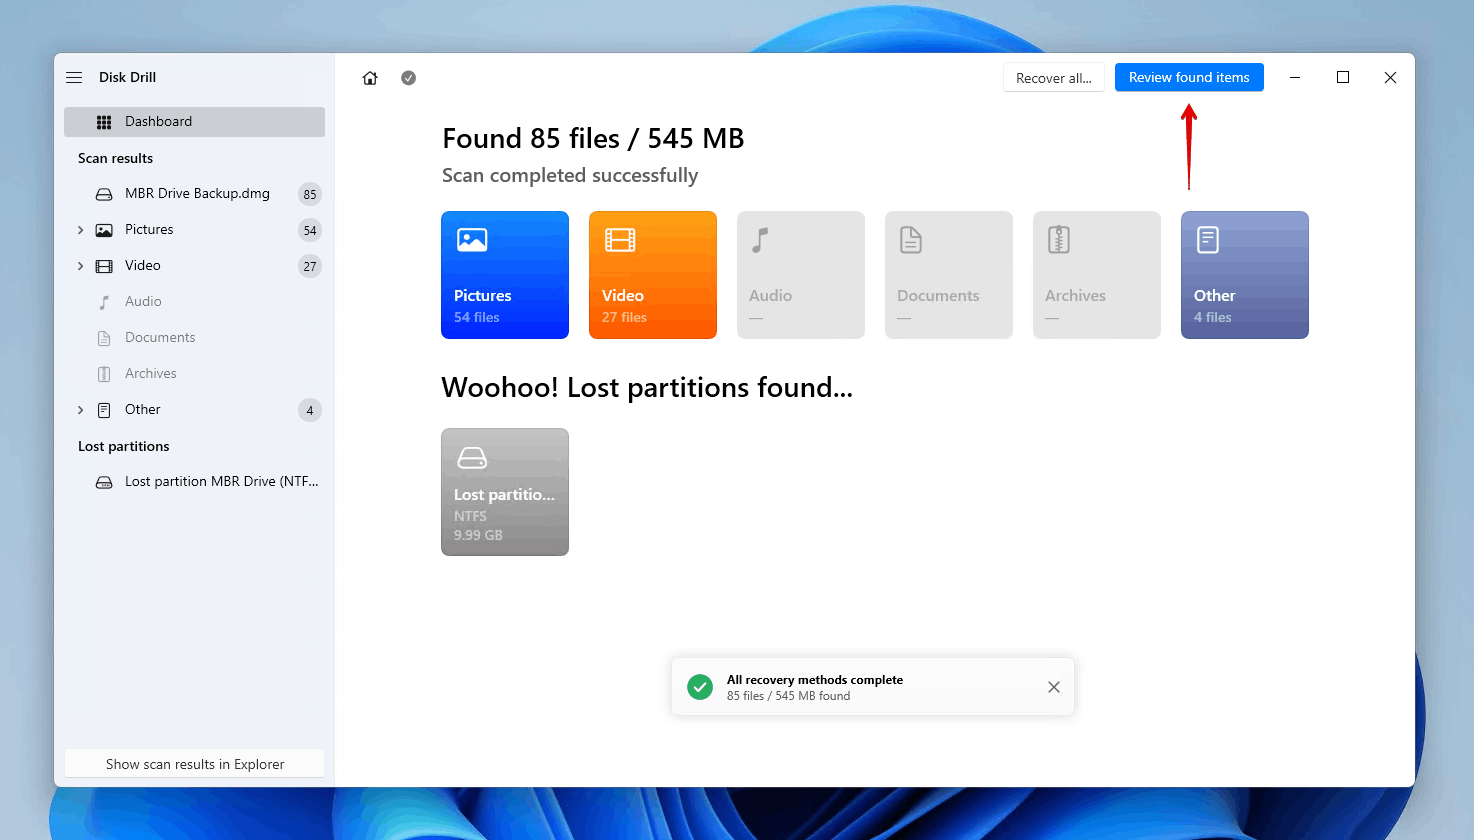Click the Documents icon in sidebar
Screen dimensions: 1474x840
[104, 338]
